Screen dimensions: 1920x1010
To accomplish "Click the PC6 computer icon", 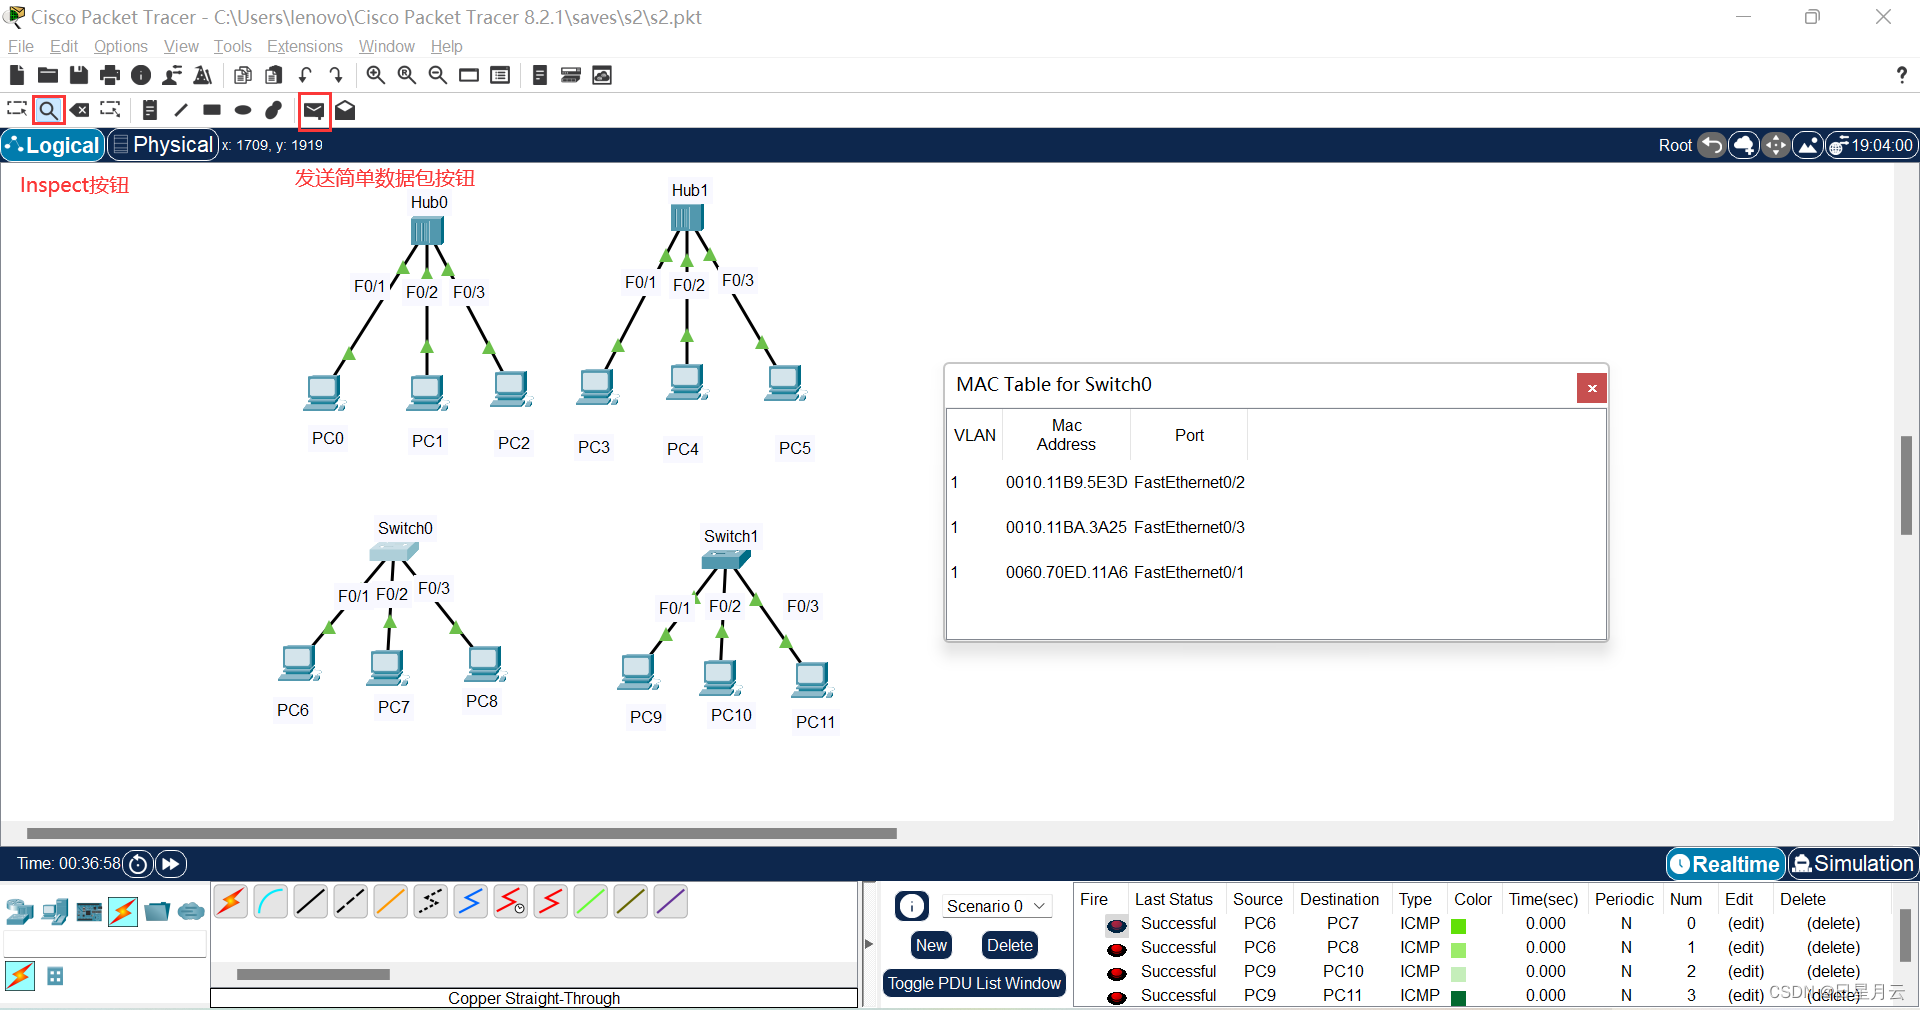I will click(x=299, y=663).
